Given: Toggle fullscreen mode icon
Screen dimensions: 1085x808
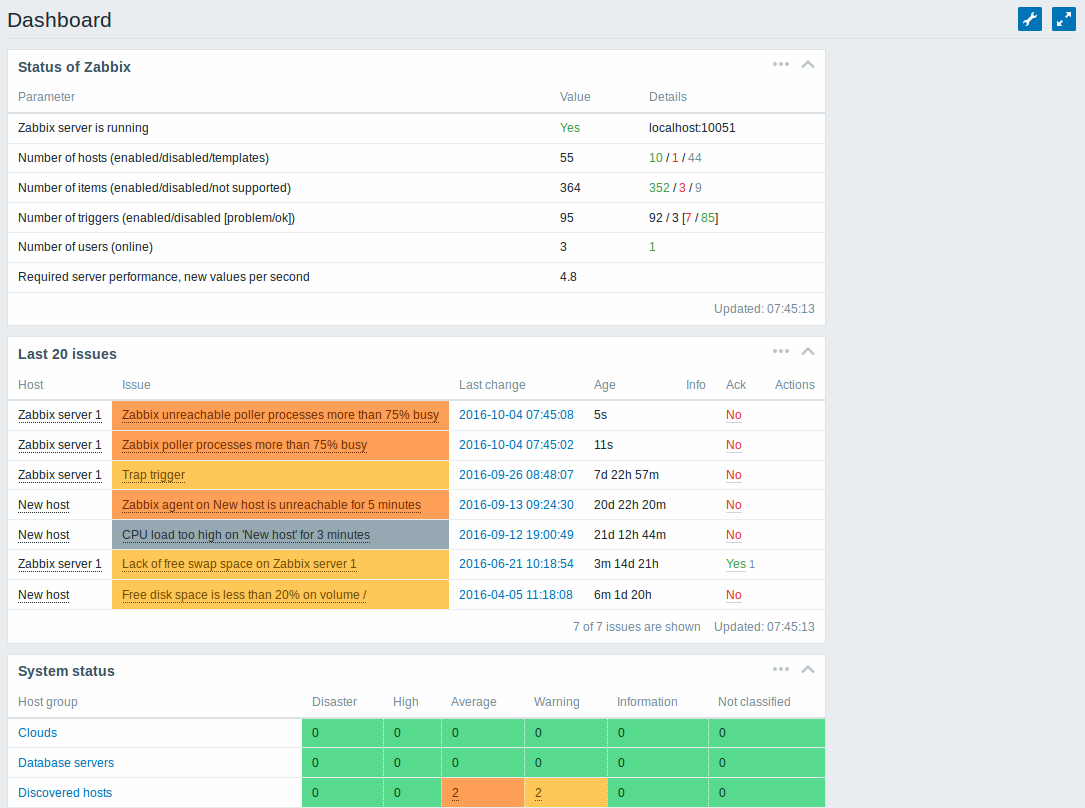Looking at the screenshot, I should point(1064,19).
